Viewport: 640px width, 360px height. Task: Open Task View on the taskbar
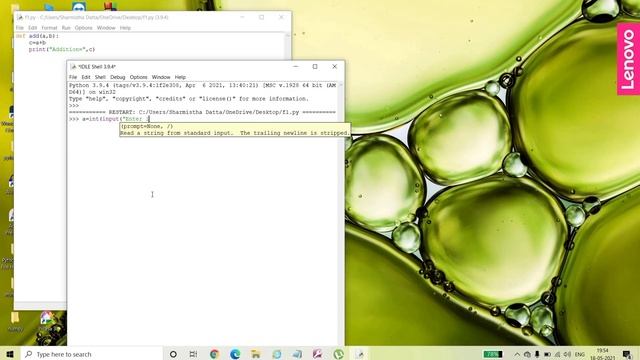coord(193,354)
